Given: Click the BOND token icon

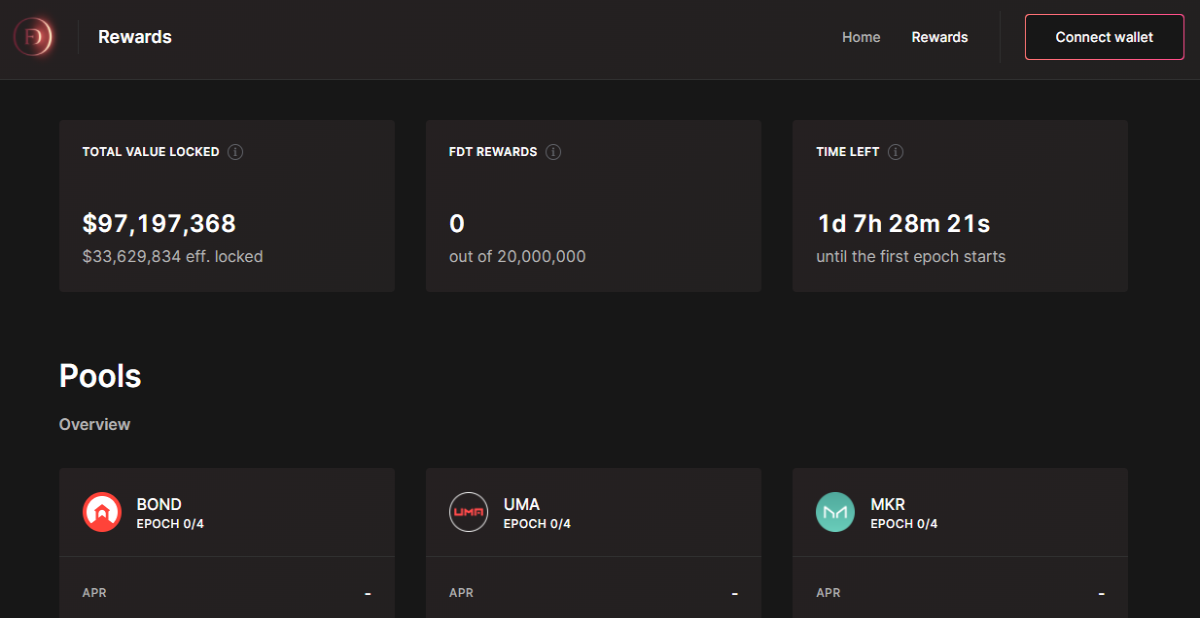Looking at the screenshot, I should (102, 512).
